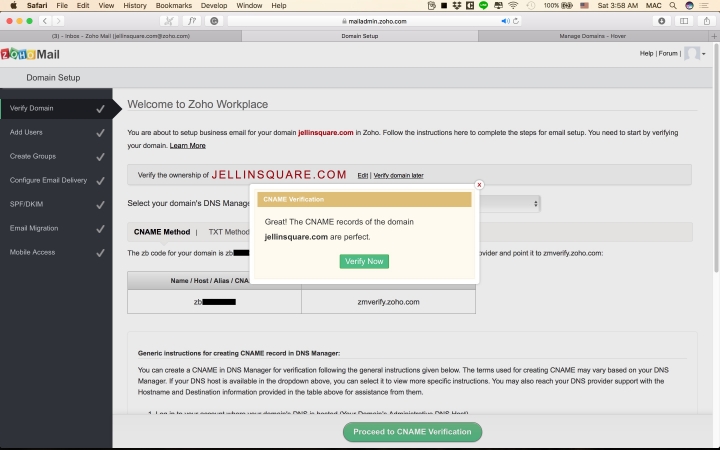Image resolution: width=720 pixels, height=450 pixels.
Task: Click Safari share icon
Action: point(706,21)
